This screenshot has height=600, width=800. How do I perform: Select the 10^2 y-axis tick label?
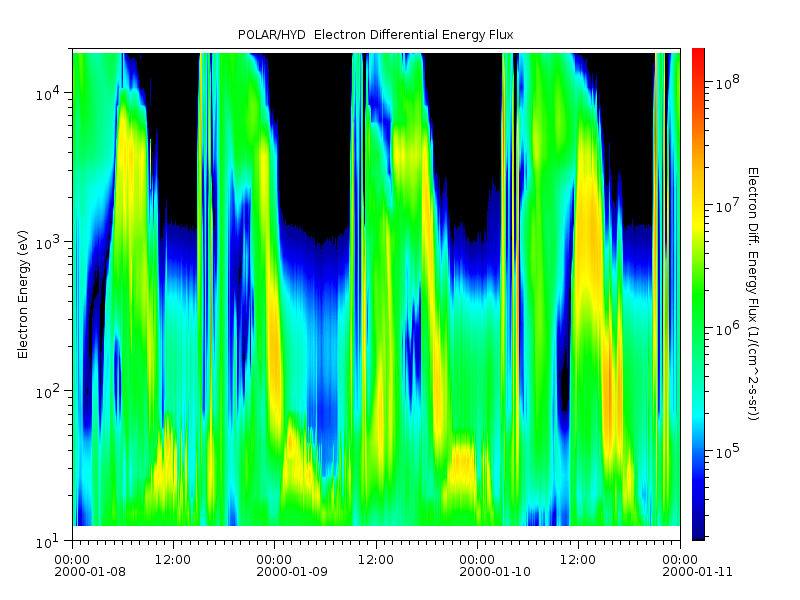50,391
